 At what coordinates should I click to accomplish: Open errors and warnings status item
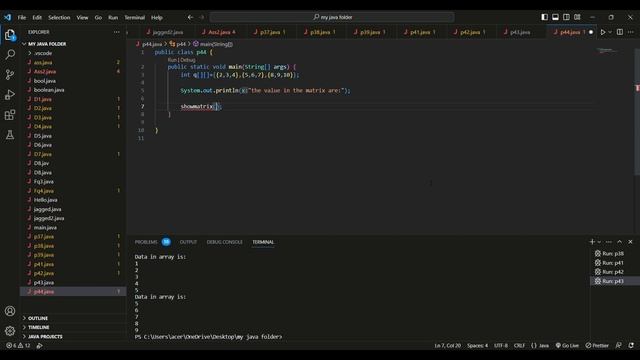pos(18,345)
